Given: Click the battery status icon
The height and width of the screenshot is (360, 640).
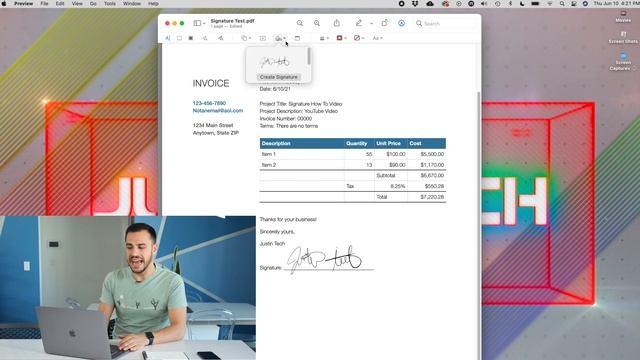Looking at the screenshot, I should click(x=535, y=4).
